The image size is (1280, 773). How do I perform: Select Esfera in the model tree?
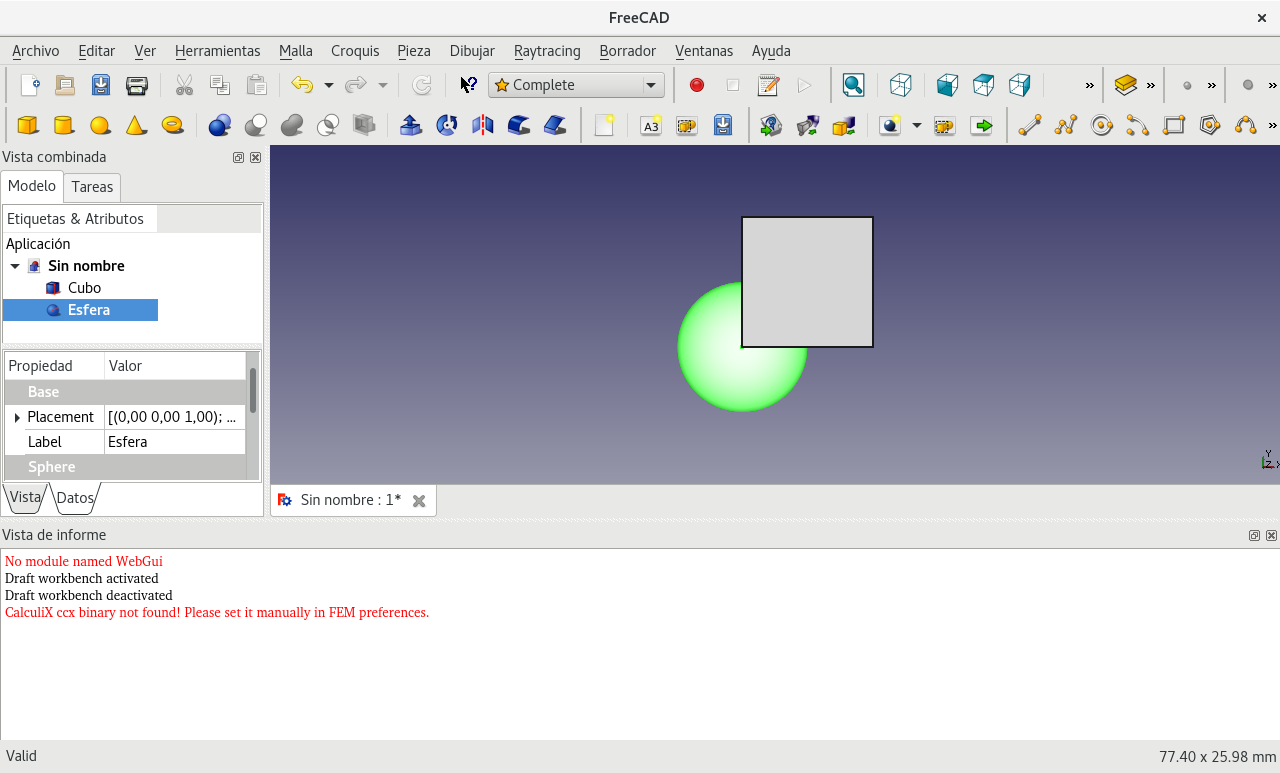[89, 310]
